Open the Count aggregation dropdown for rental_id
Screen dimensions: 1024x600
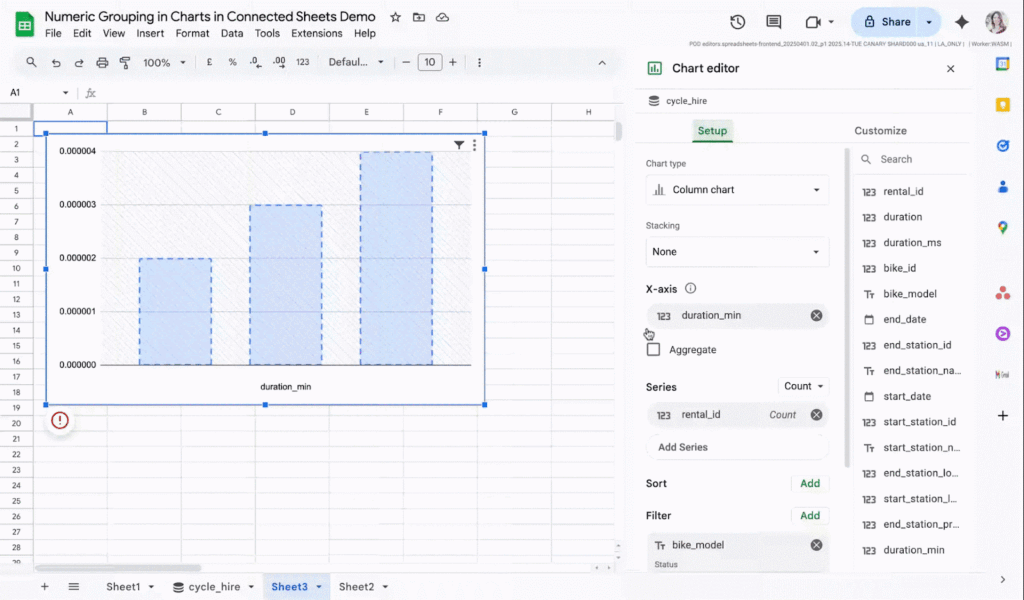(x=803, y=386)
